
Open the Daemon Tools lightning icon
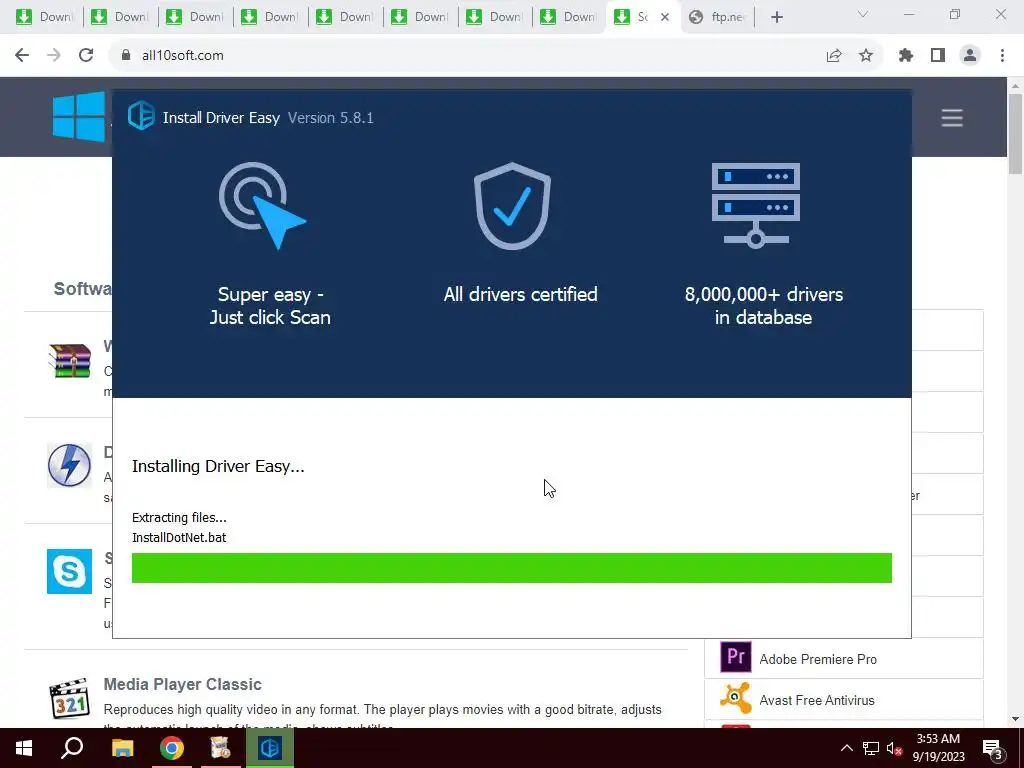69,465
